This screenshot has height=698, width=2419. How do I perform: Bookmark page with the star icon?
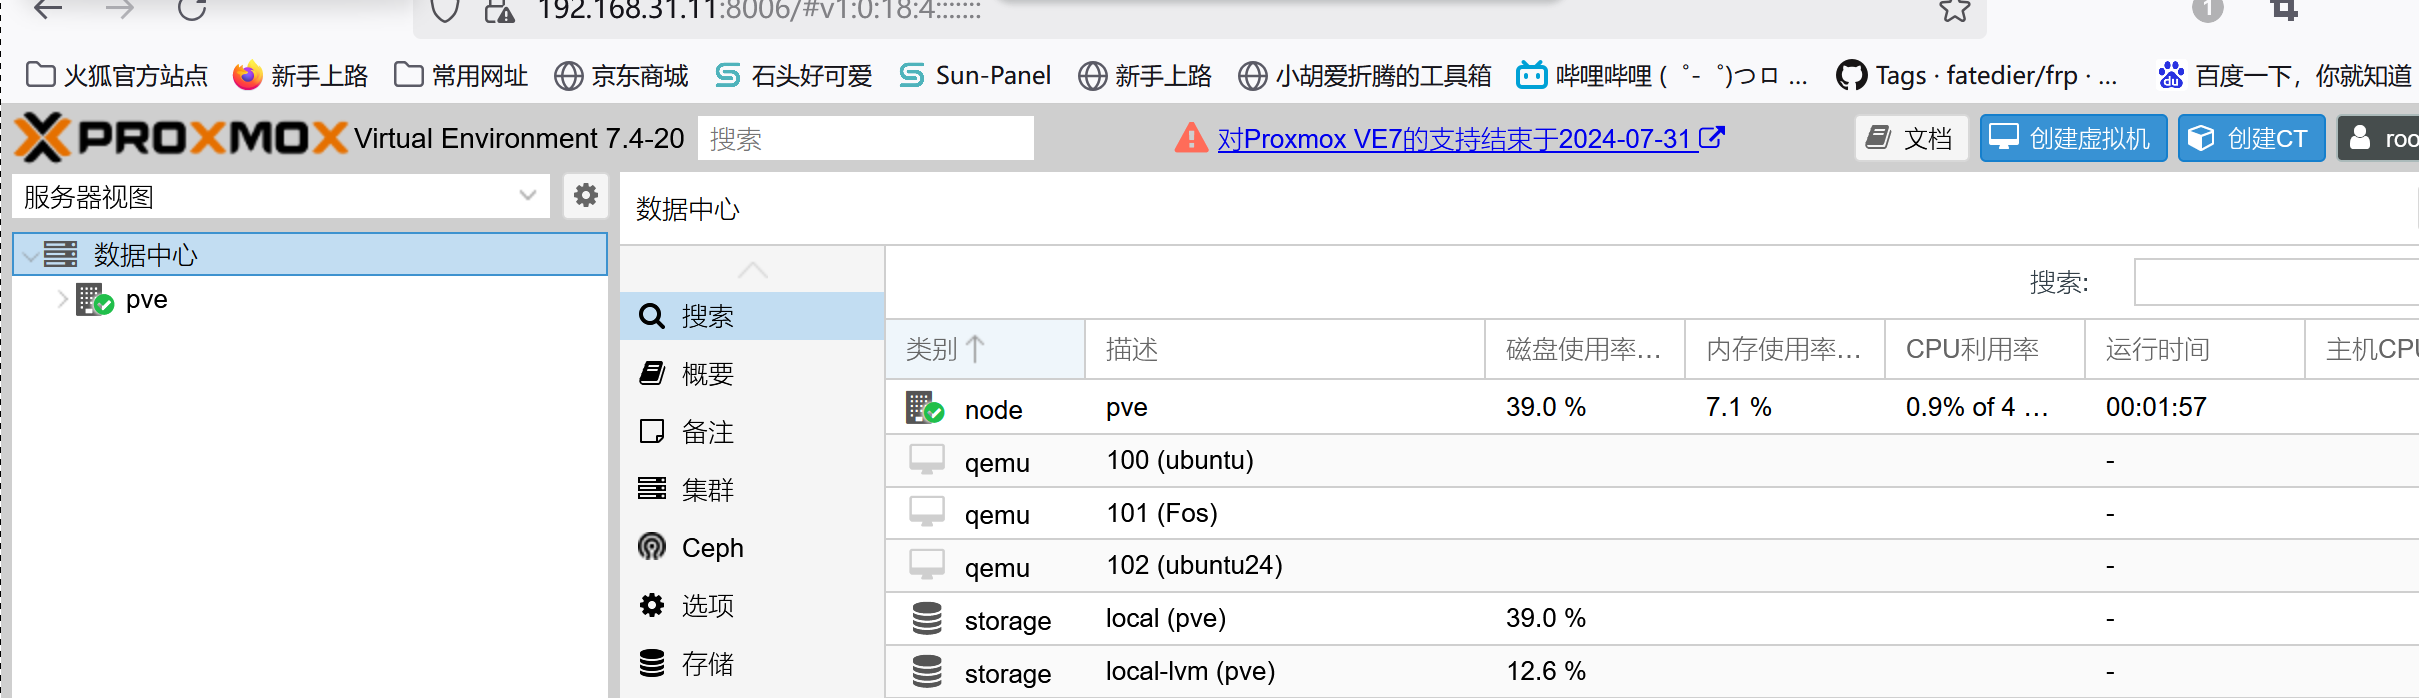[1954, 11]
